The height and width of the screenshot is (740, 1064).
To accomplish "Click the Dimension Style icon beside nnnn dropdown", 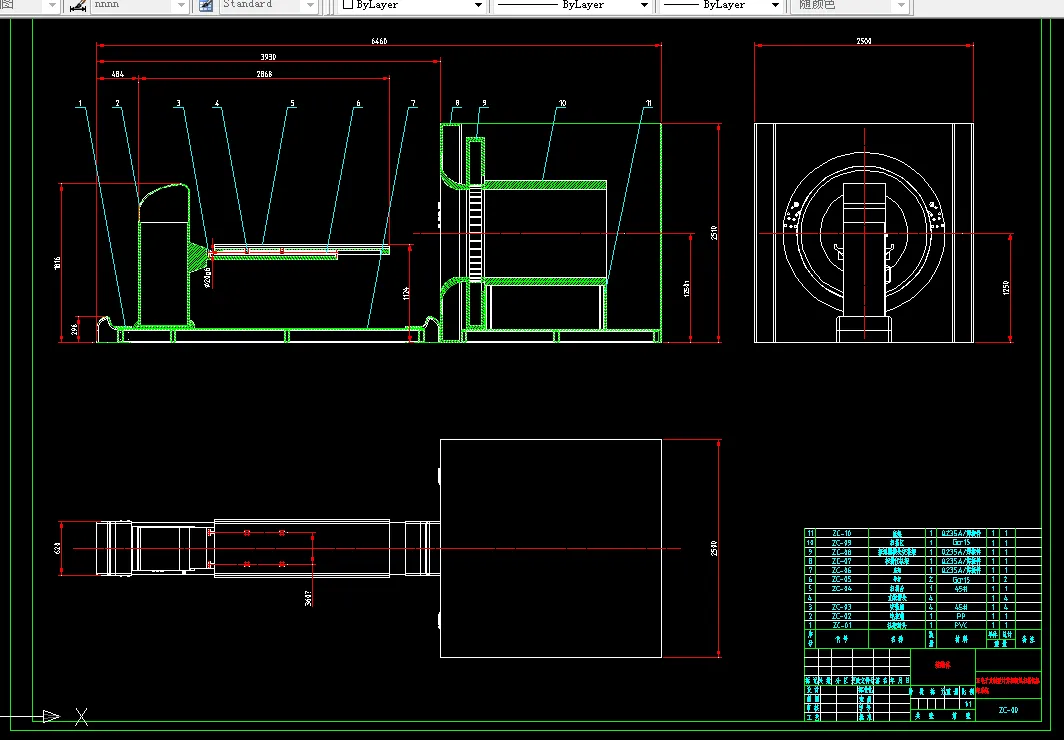I will tap(76, 6).
